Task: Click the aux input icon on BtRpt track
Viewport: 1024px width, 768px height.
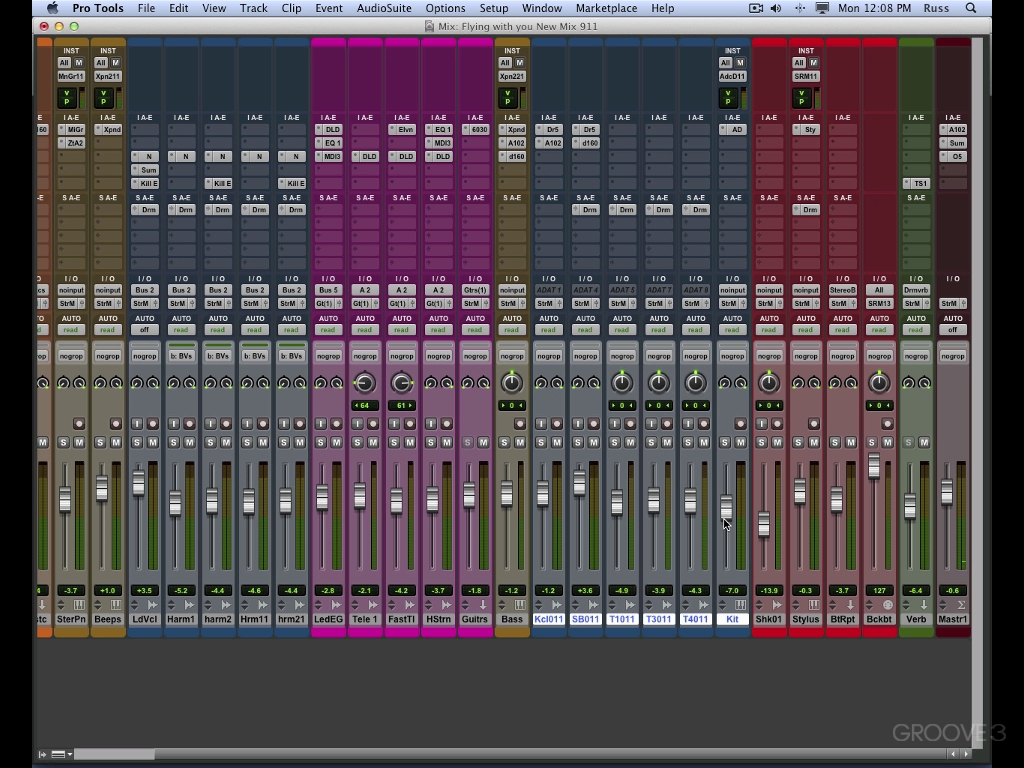Action: pos(850,605)
